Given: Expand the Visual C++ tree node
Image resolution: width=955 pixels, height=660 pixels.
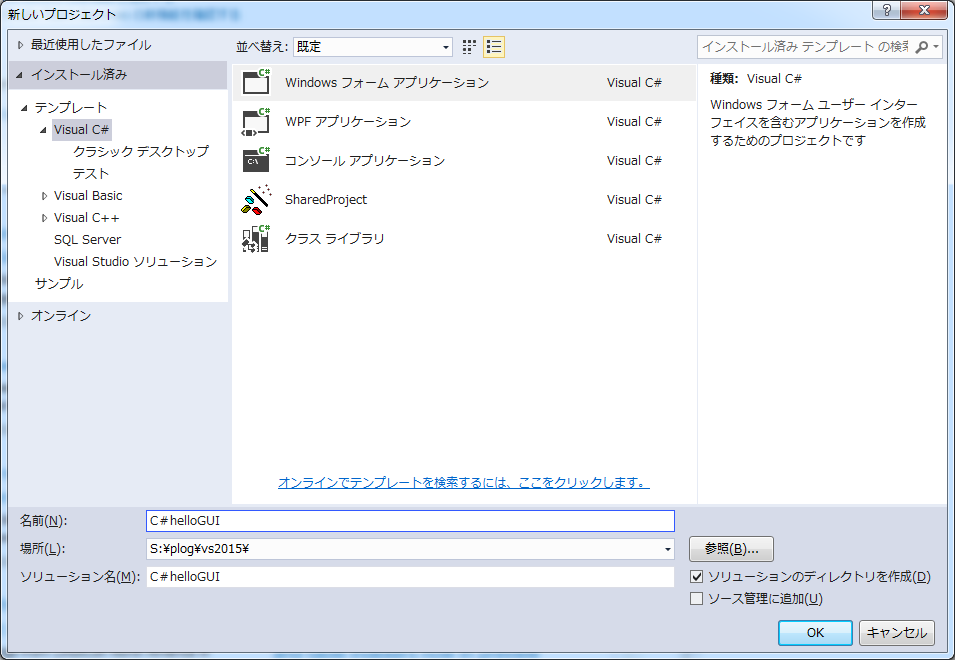Looking at the screenshot, I should (44, 218).
